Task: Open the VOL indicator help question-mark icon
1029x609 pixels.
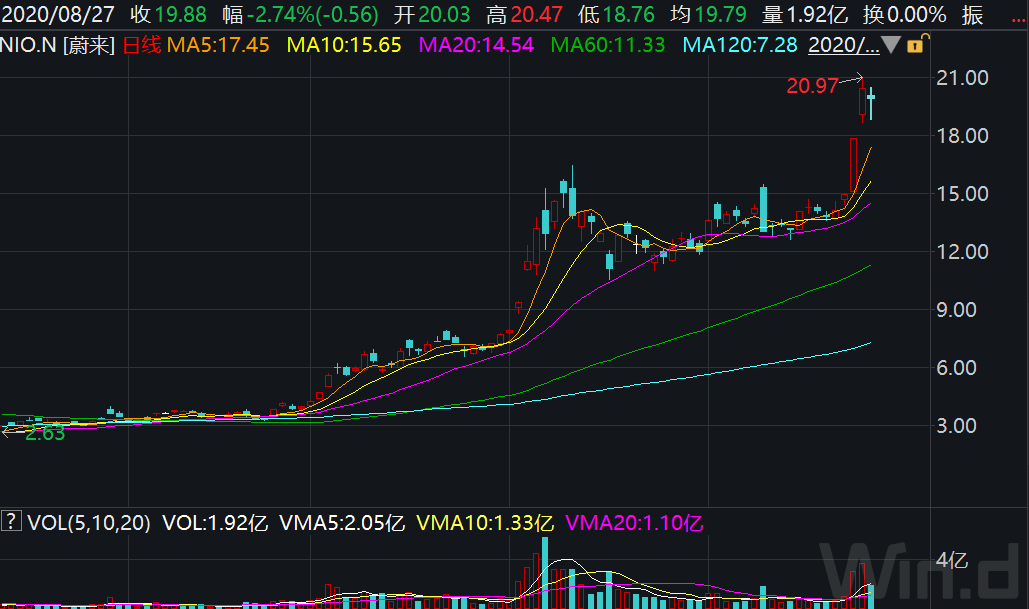Action: [x=10, y=522]
